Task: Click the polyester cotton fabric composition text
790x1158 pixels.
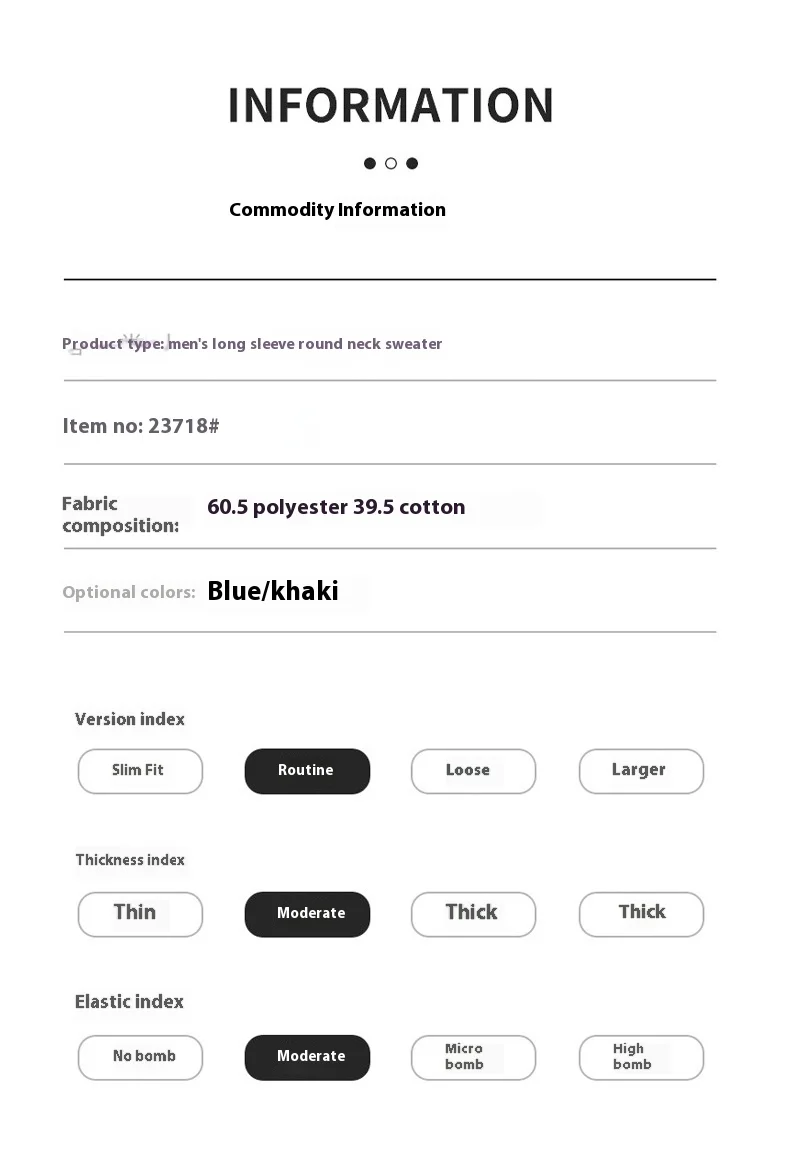Action: click(x=336, y=507)
